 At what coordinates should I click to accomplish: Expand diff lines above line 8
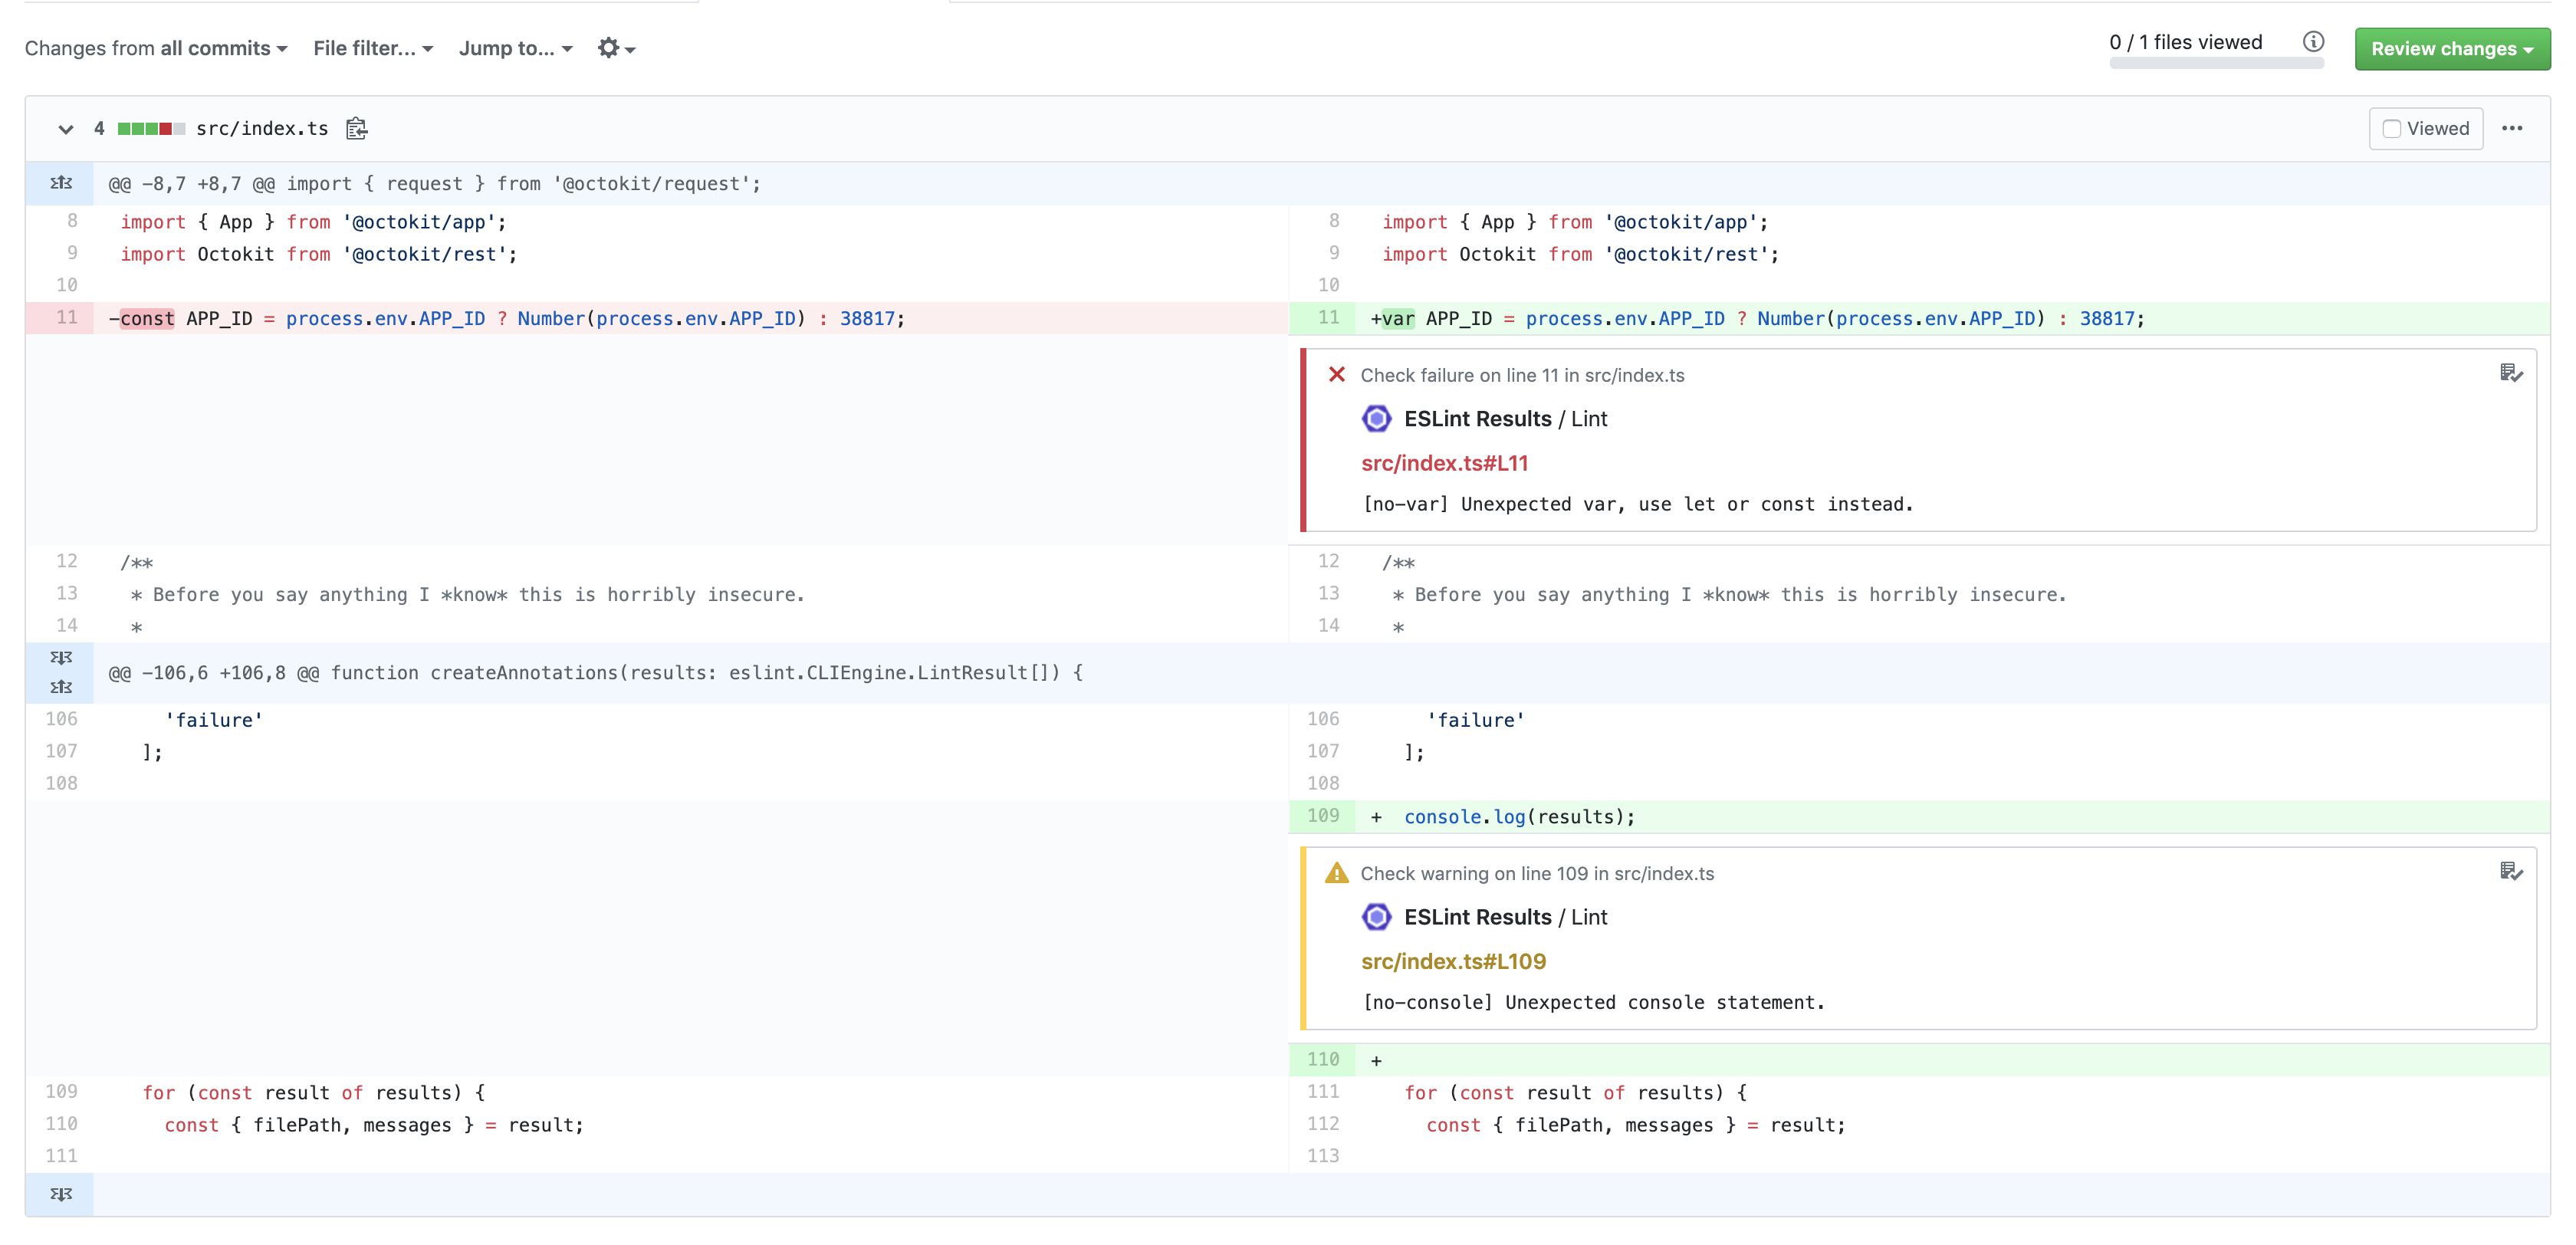61,183
